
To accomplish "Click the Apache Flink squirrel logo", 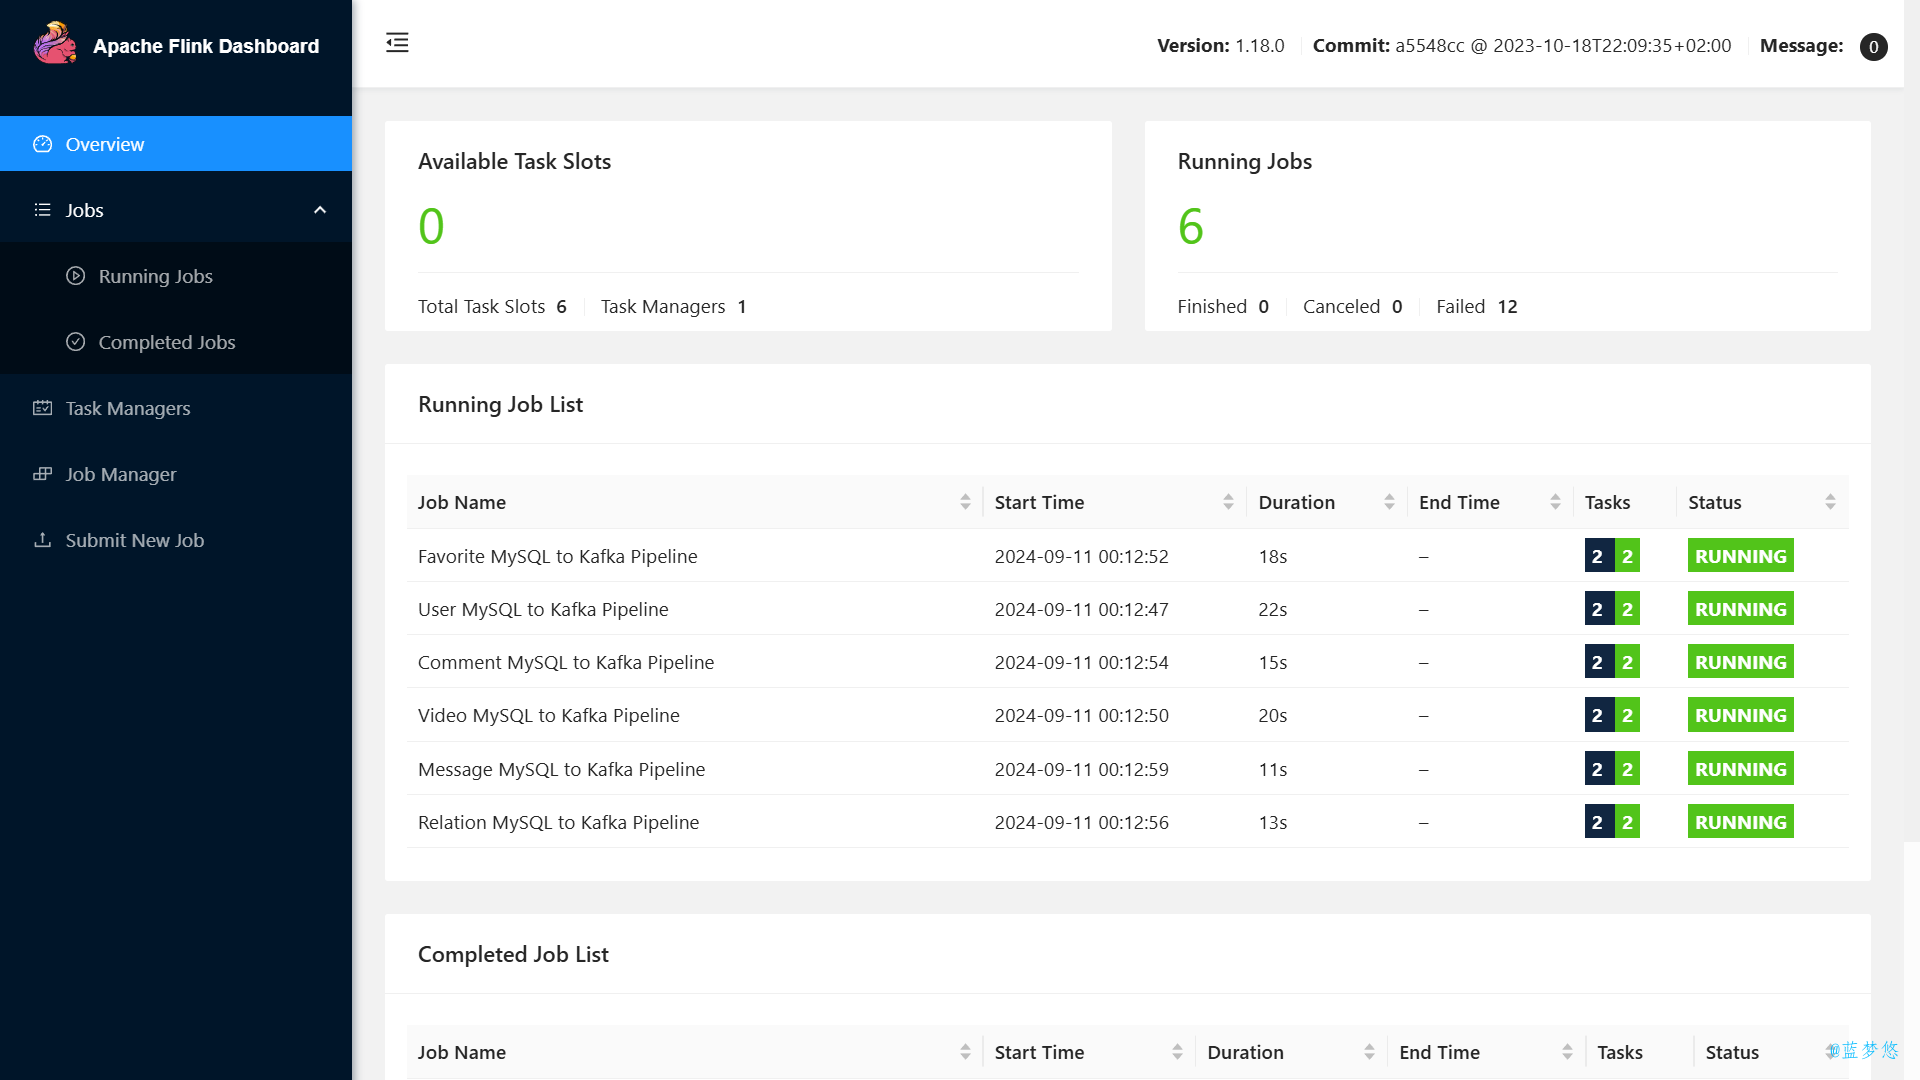I will (55, 43).
